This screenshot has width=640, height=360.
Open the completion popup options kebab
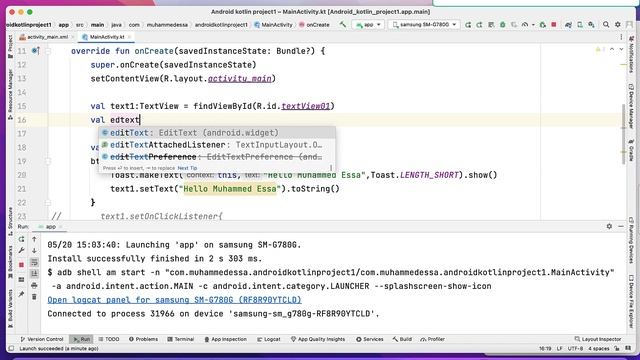point(331,168)
